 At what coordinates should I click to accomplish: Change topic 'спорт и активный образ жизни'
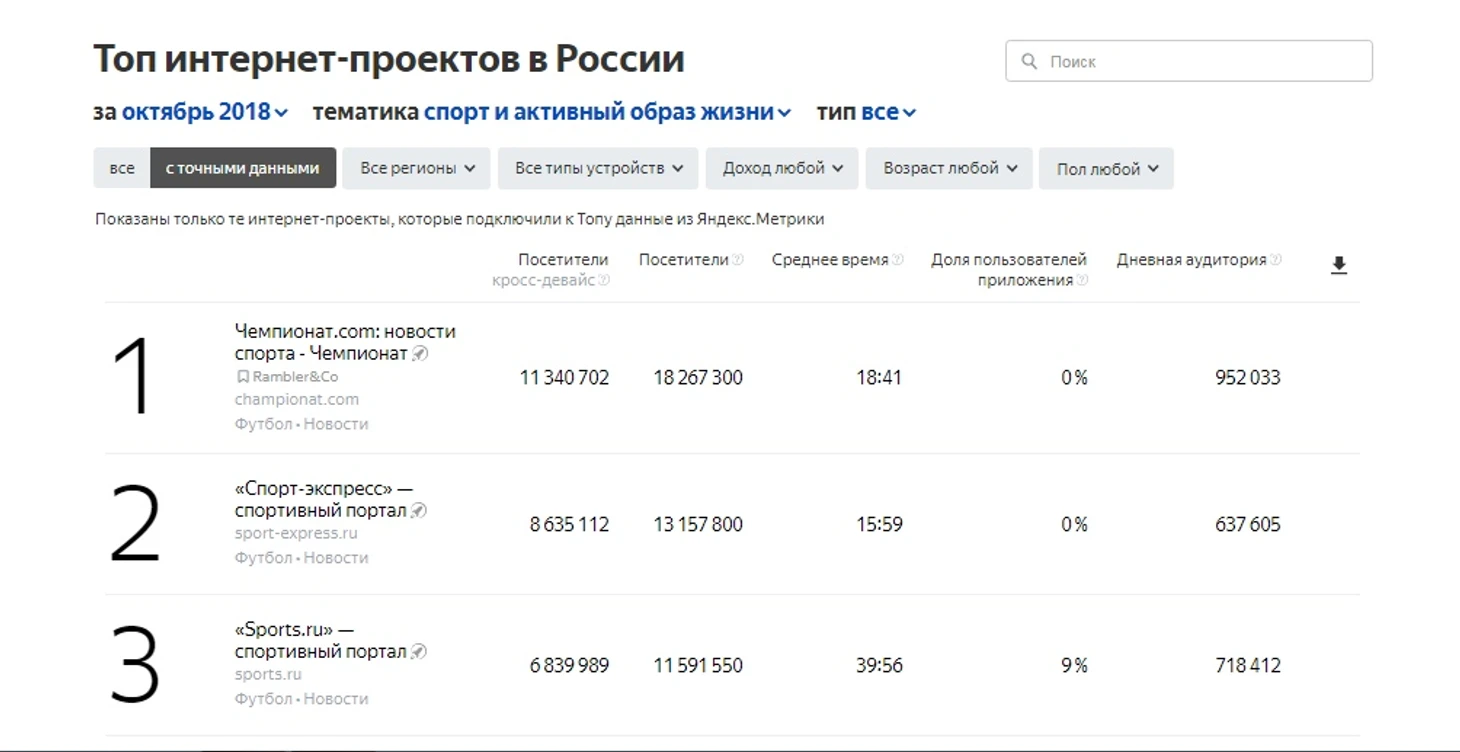tap(607, 112)
